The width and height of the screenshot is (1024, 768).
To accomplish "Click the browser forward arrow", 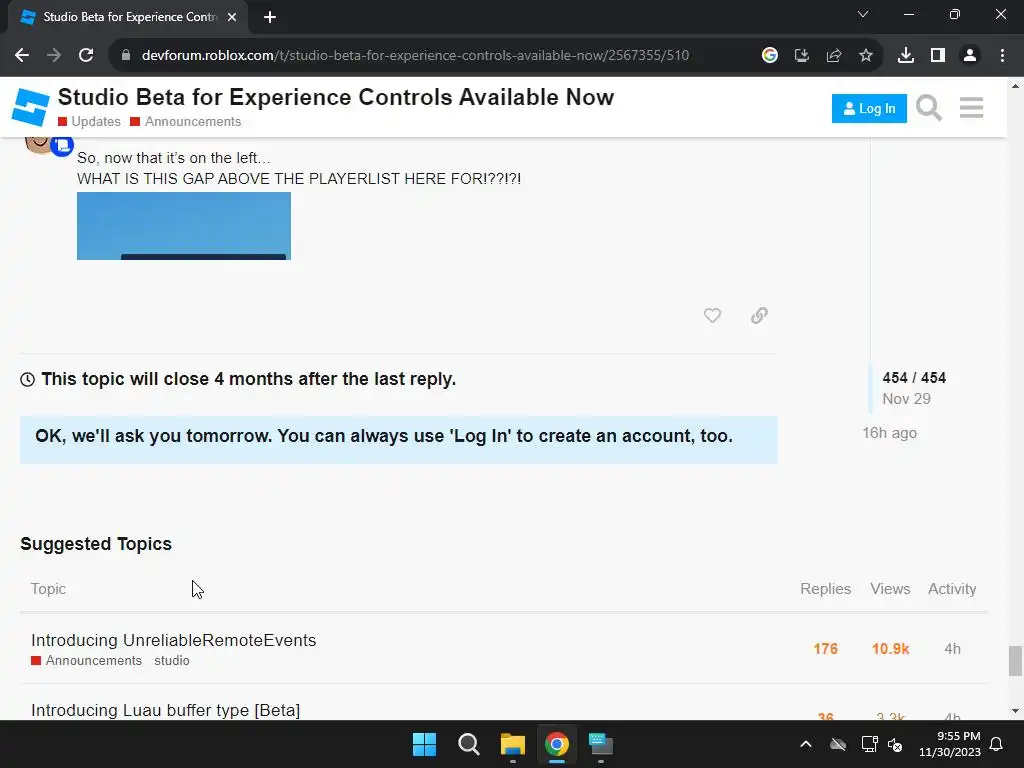I will [54, 55].
